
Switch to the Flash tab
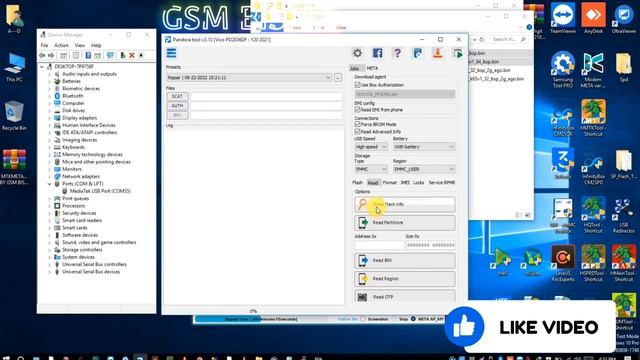click(x=358, y=182)
